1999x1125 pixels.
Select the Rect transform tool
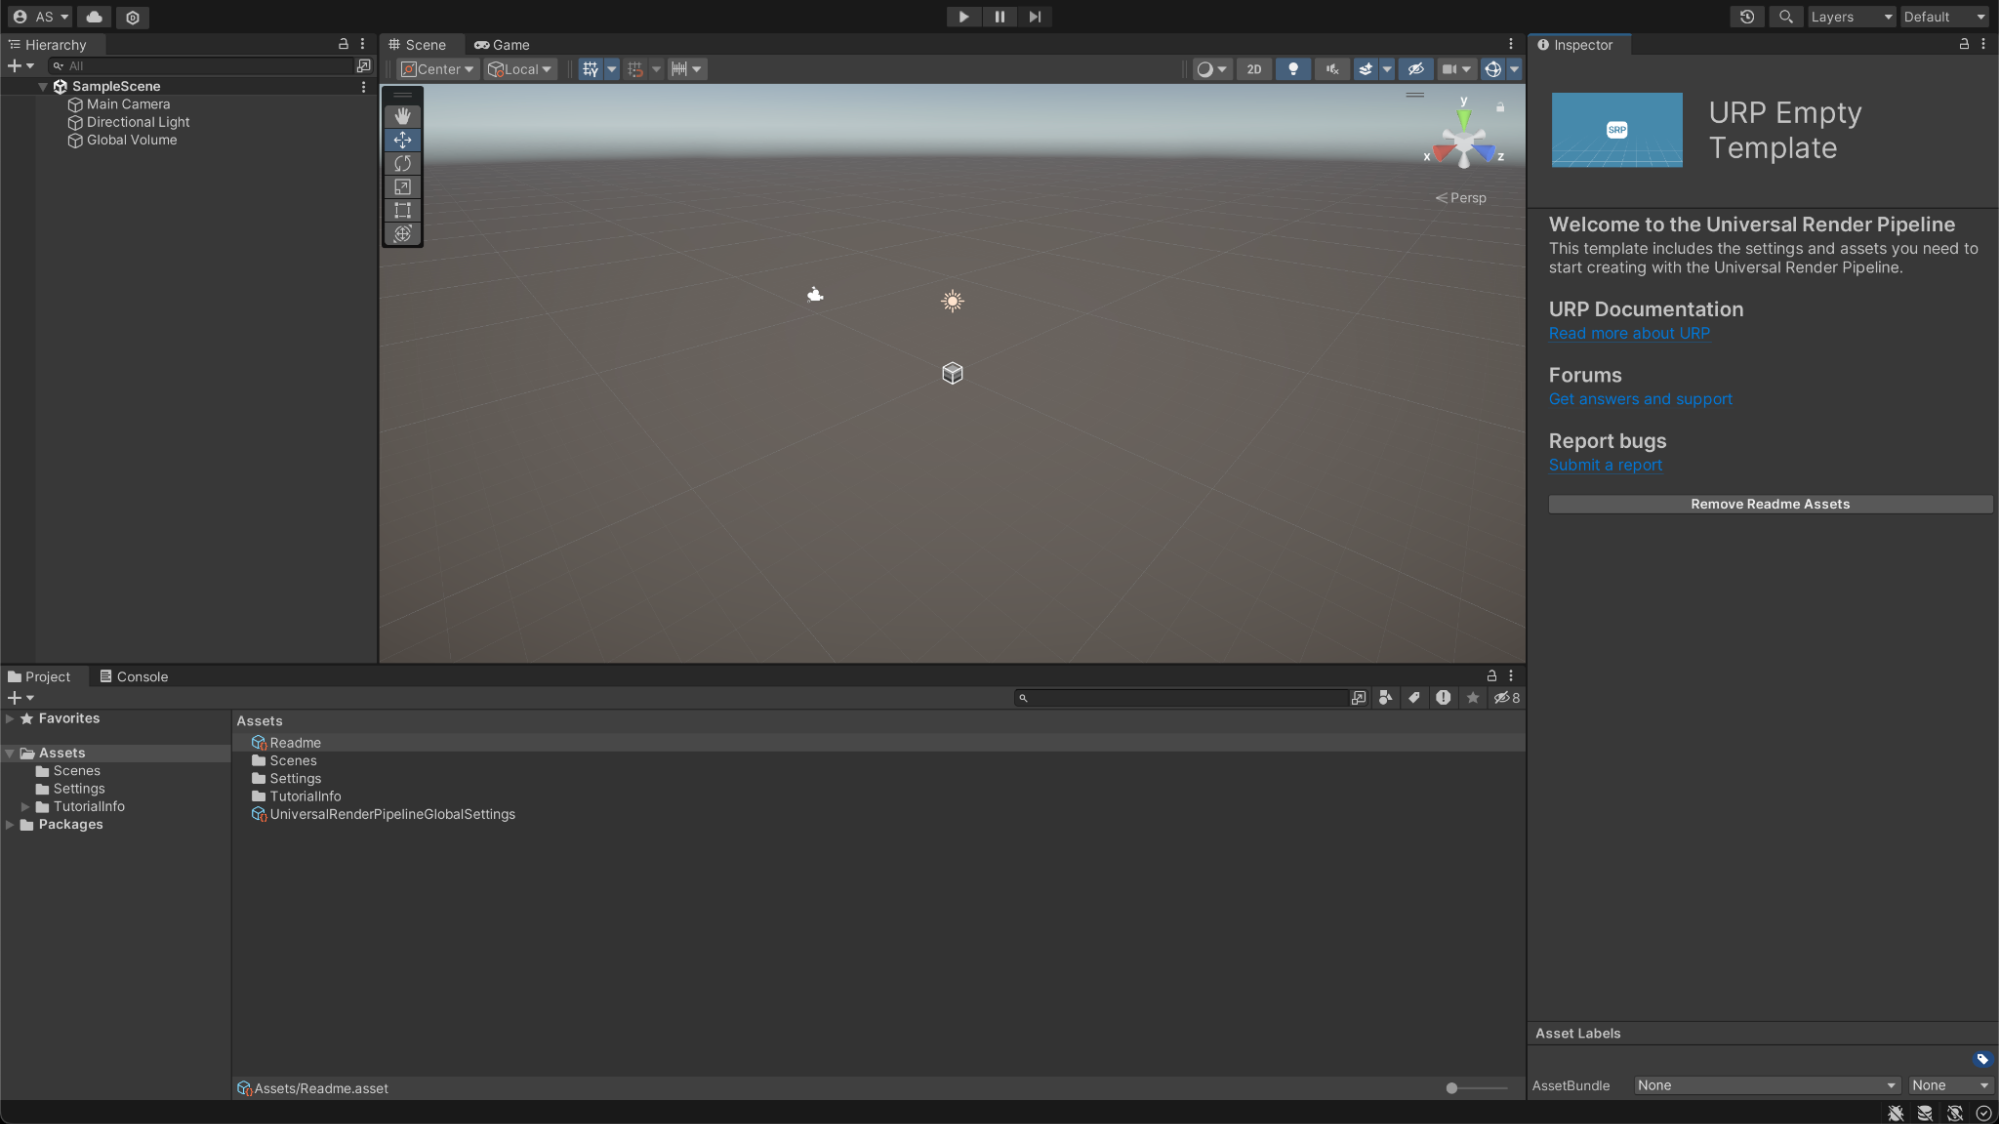(x=402, y=210)
